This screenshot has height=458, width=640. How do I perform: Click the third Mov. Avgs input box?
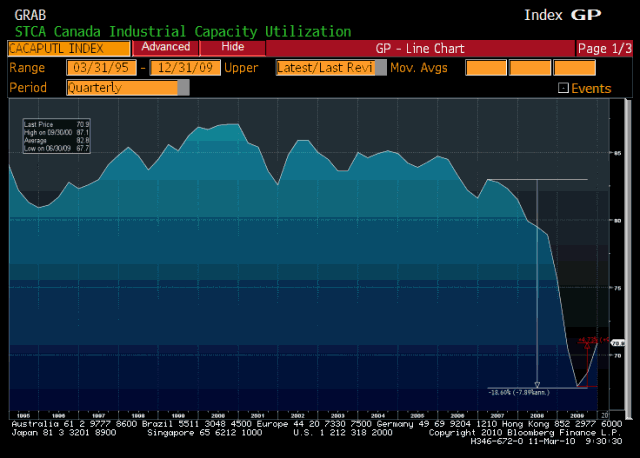click(575, 68)
